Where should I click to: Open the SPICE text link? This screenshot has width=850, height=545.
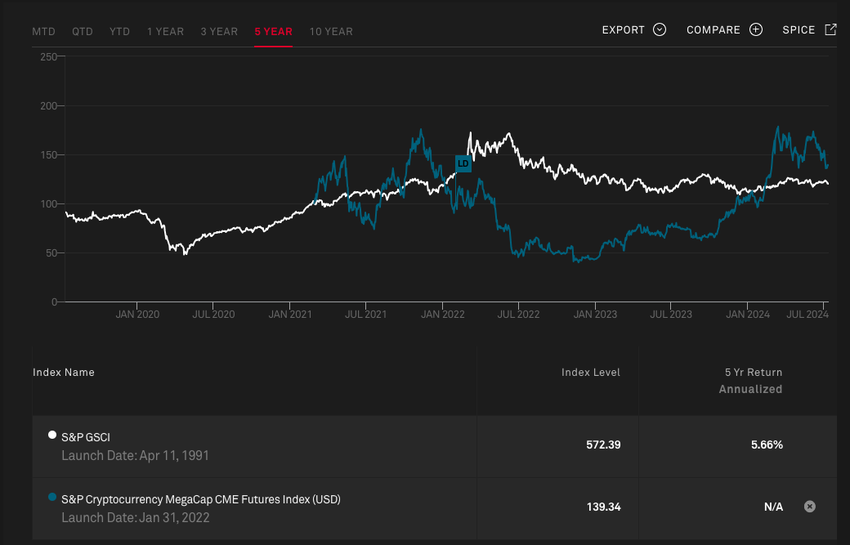[799, 30]
